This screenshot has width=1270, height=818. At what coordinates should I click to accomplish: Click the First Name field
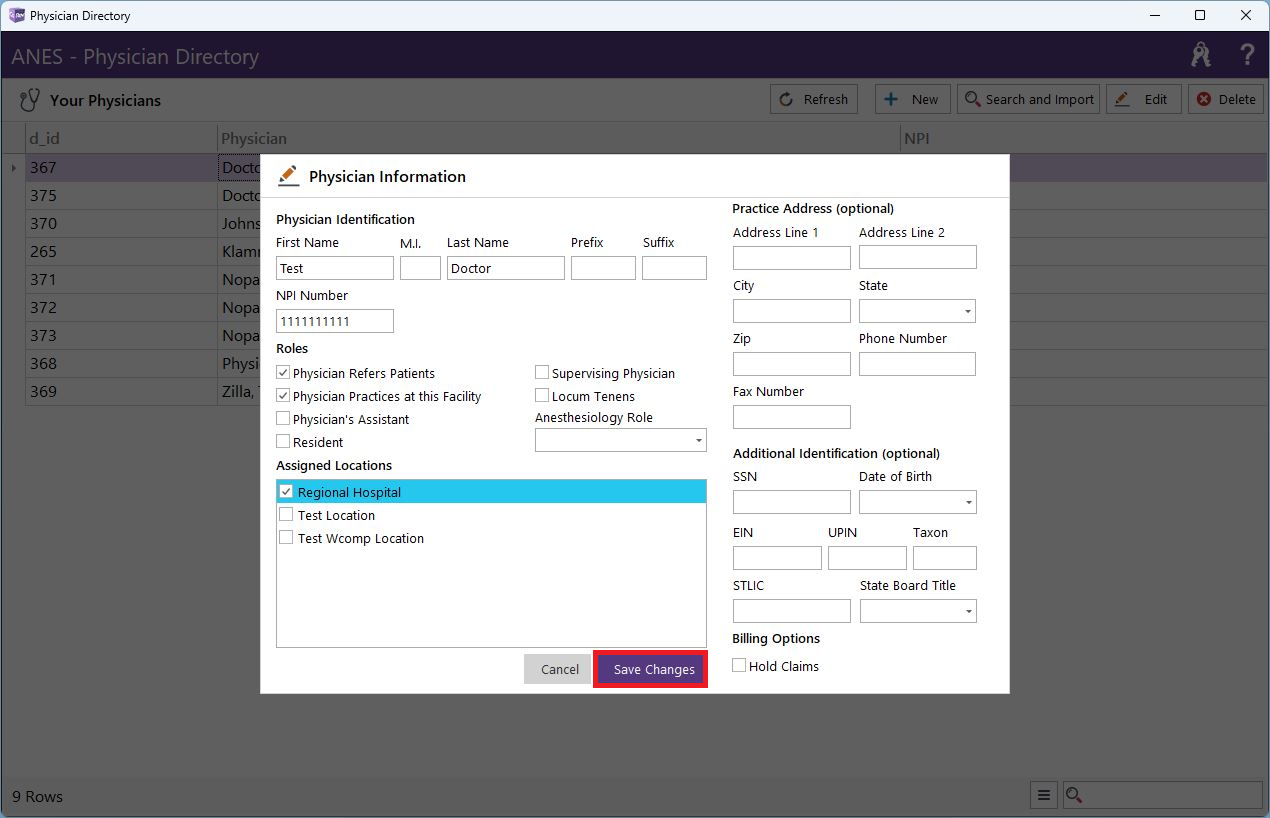pos(335,268)
